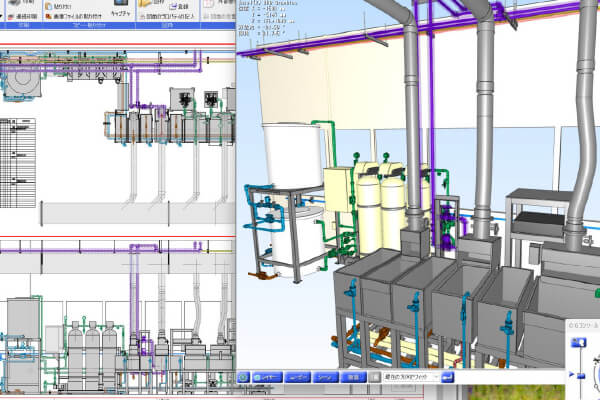Click the small grey square icon beside the dropdown
Image resolution: width=600 pixels, height=400 pixels.
(x=375, y=377)
